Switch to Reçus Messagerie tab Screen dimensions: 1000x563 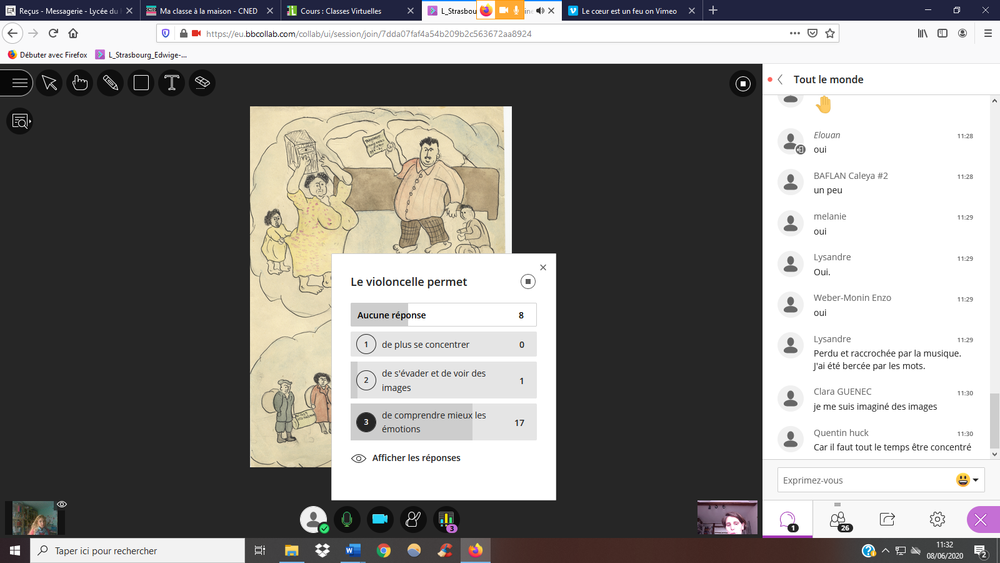[70, 11]
